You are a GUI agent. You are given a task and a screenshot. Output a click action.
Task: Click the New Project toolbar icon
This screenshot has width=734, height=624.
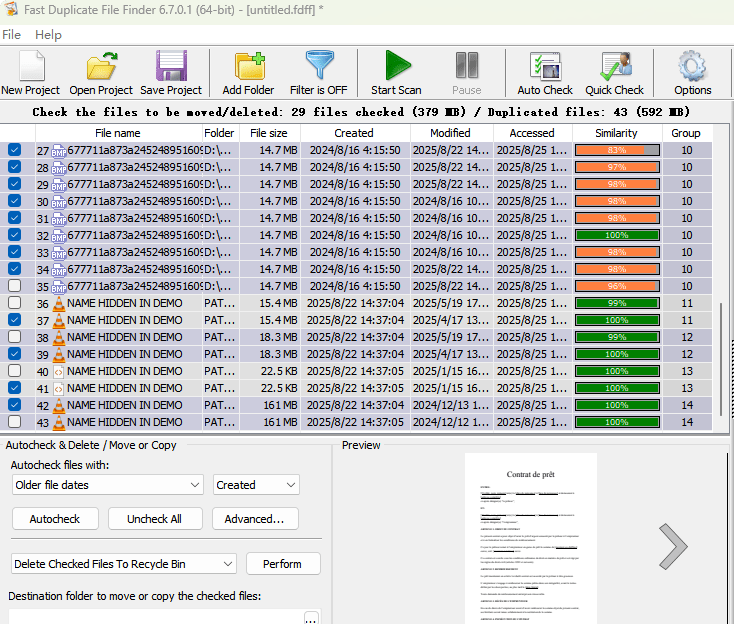click(31, 66)
